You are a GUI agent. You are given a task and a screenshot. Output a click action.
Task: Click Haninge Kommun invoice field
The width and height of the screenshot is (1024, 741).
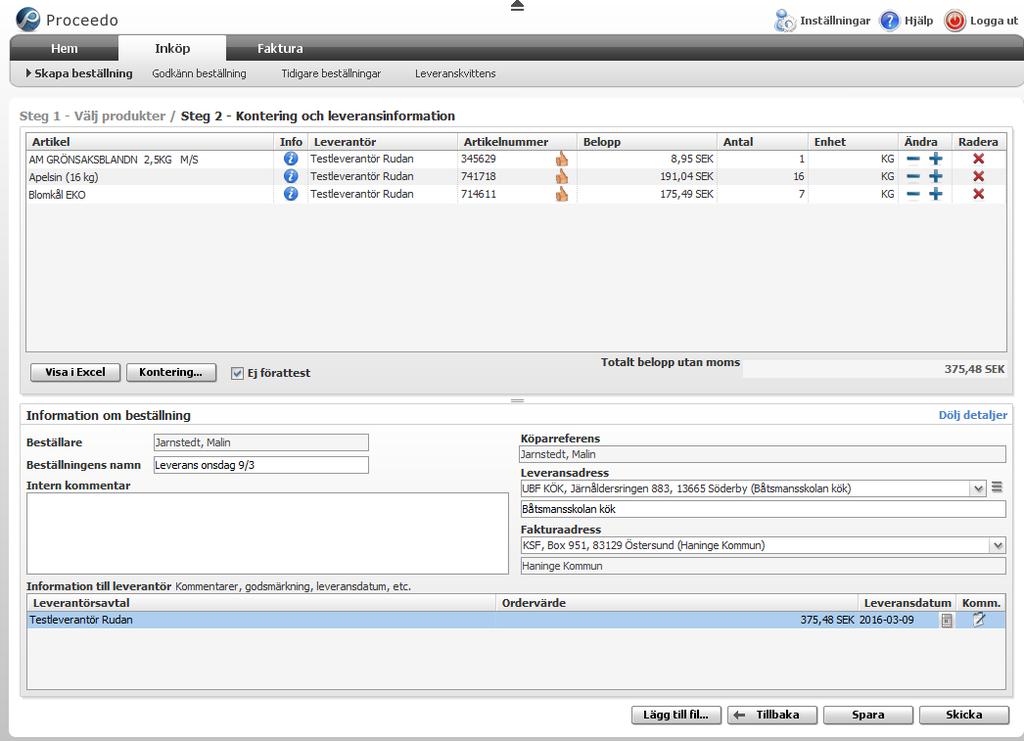coord(763,566)
